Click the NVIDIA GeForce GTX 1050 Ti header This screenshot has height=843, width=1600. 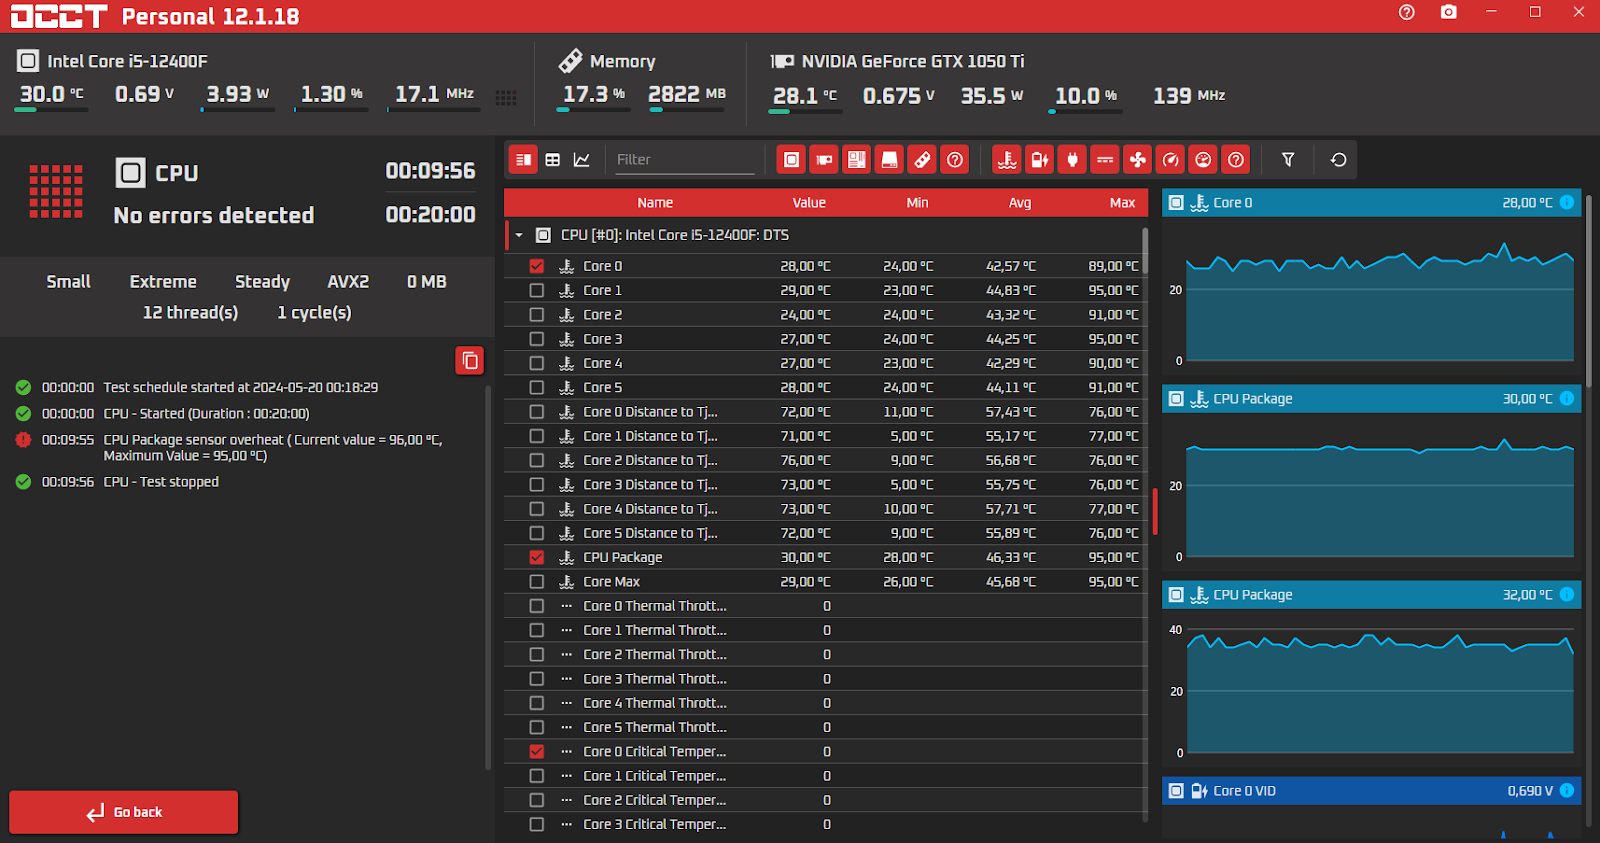(897, 61)
